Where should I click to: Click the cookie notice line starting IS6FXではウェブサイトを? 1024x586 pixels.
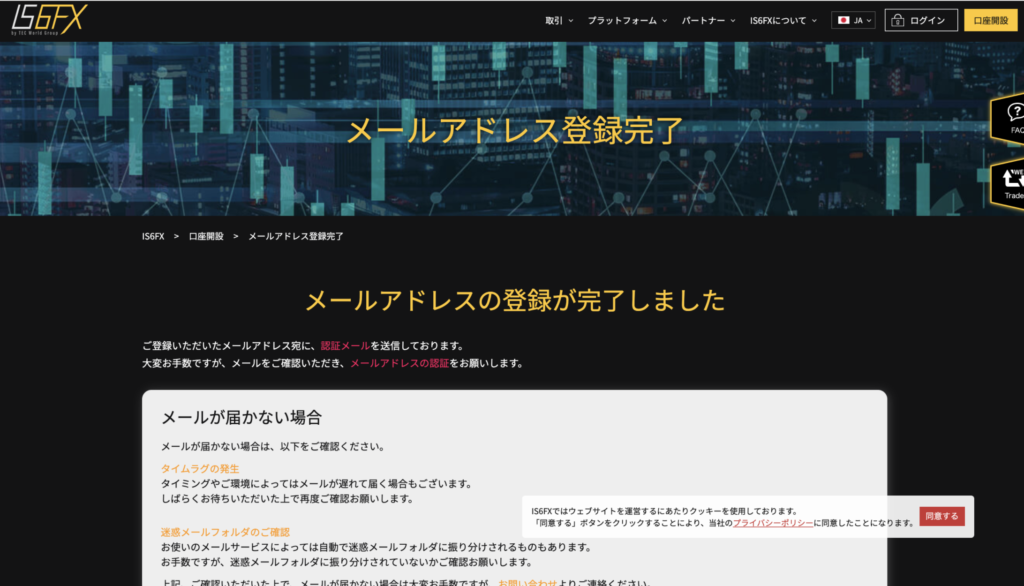coord(665,511)
